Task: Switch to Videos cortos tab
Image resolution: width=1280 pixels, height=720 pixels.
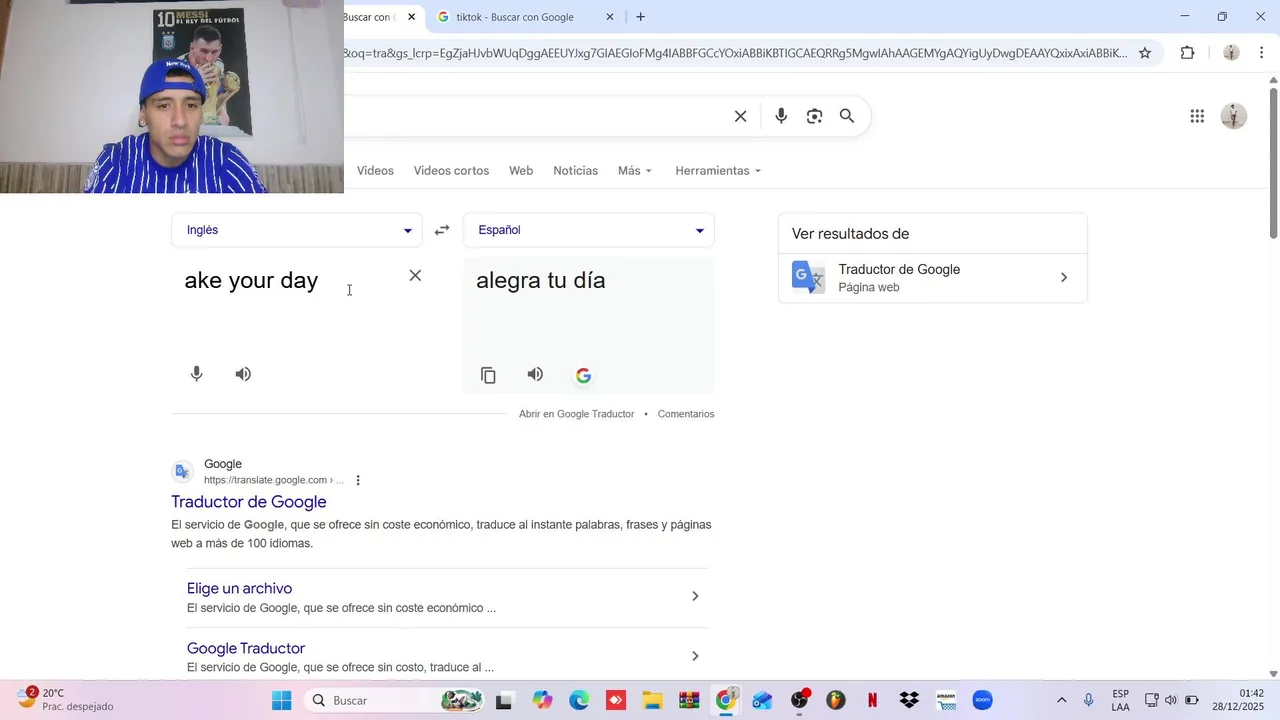Action: click(451, 171)
